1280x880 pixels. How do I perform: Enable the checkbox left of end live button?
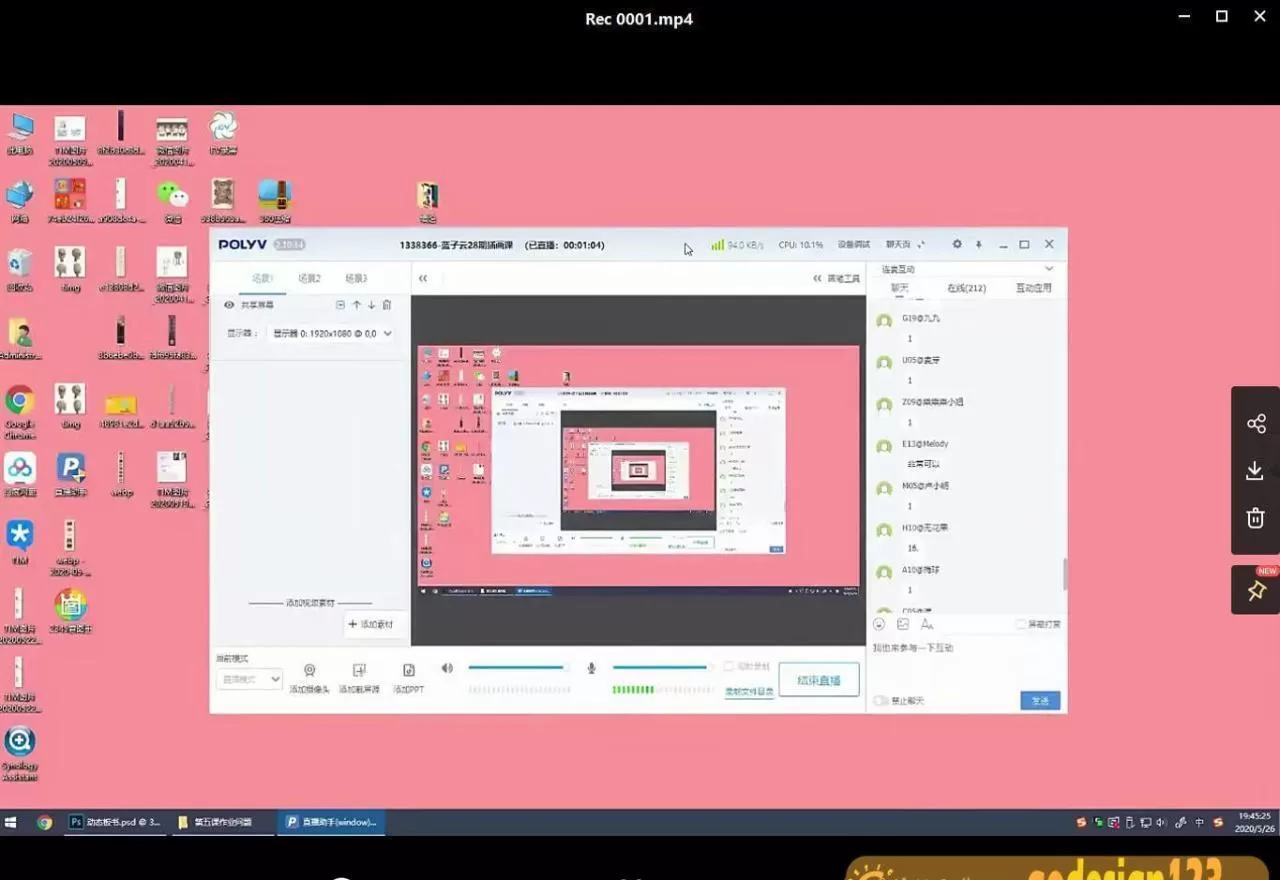click(x=728, y=666)
